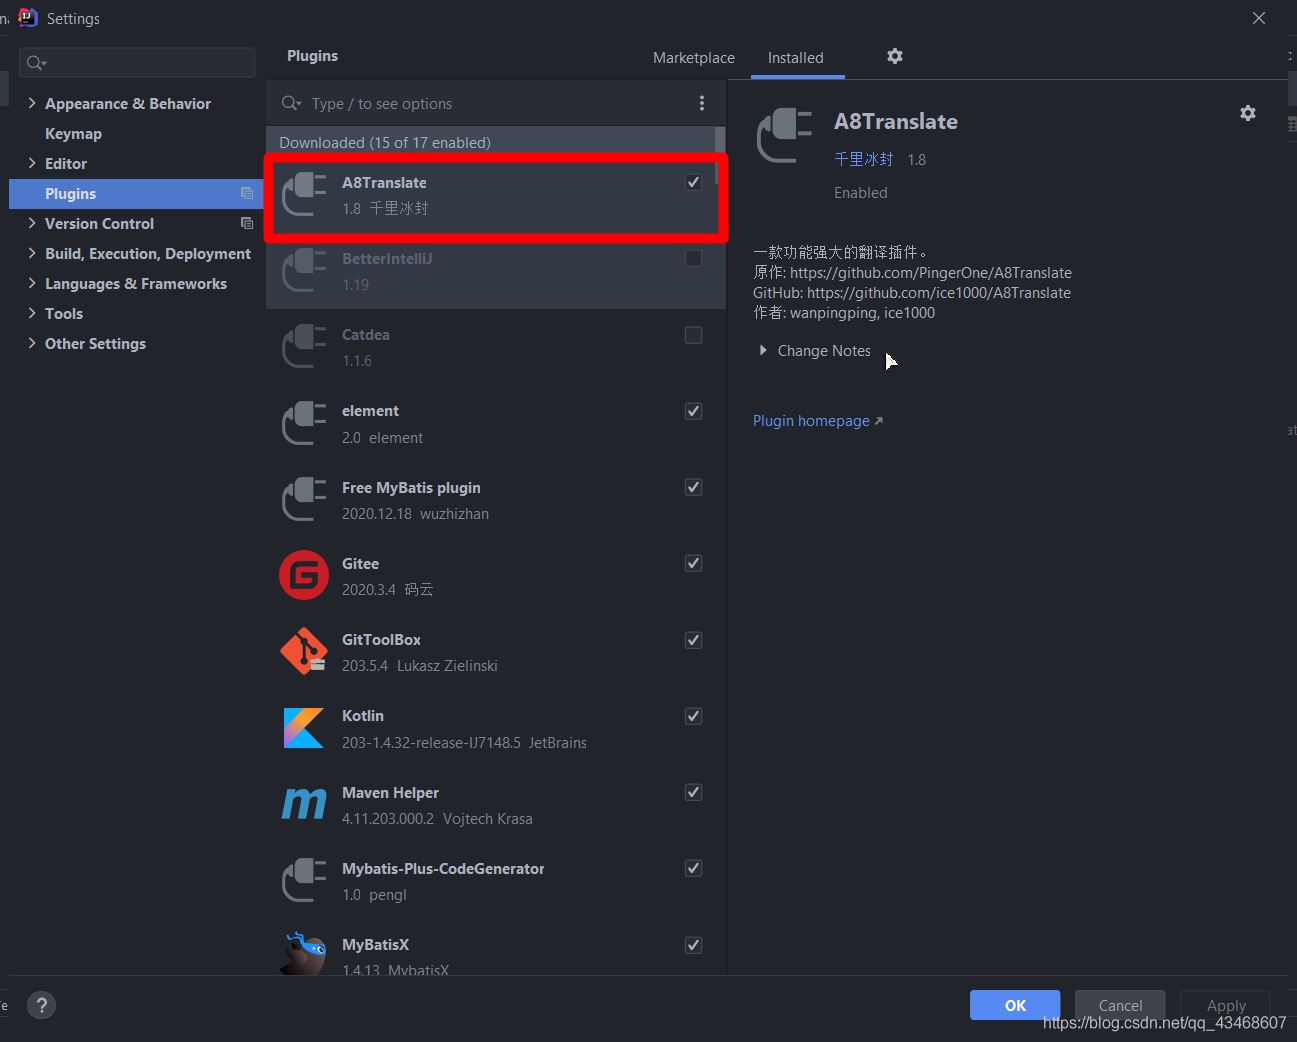Uncheck the Maven Helper plugin checkbox

click(x=693, y=792)
